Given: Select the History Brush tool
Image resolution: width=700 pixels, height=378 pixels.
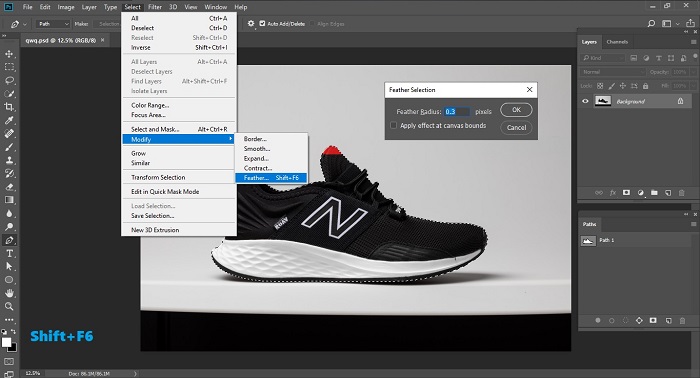Looking at the screenshot, I should pos(9,174).
